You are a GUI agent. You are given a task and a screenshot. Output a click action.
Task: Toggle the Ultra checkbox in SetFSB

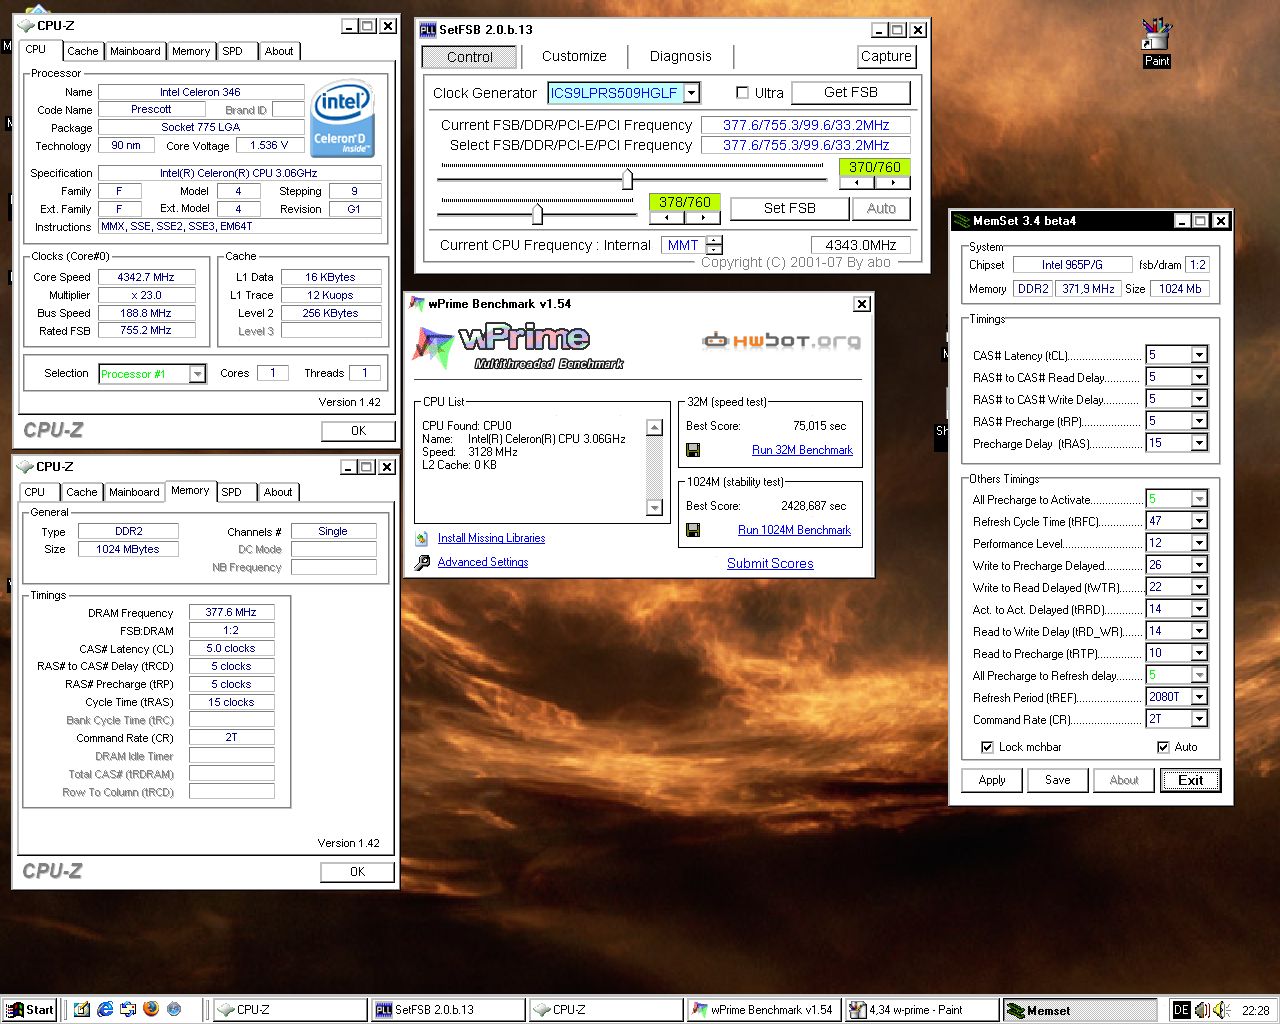[x=742, y=93]
